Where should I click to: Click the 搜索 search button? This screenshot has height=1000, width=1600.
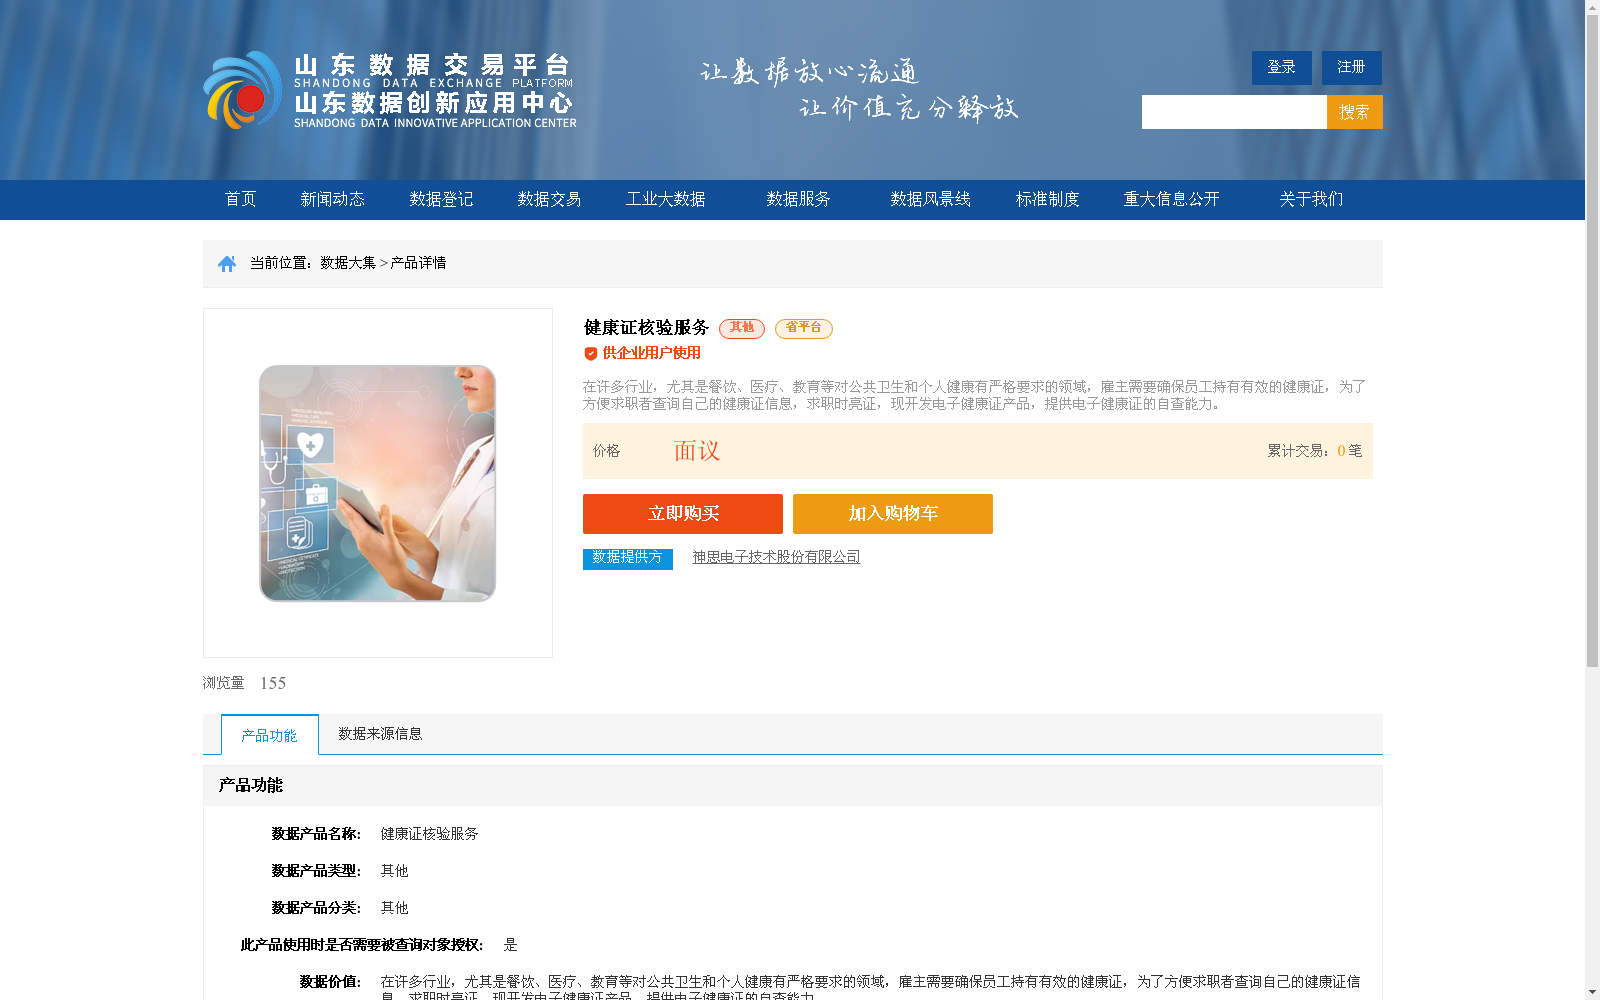[x=1355, y=112]
